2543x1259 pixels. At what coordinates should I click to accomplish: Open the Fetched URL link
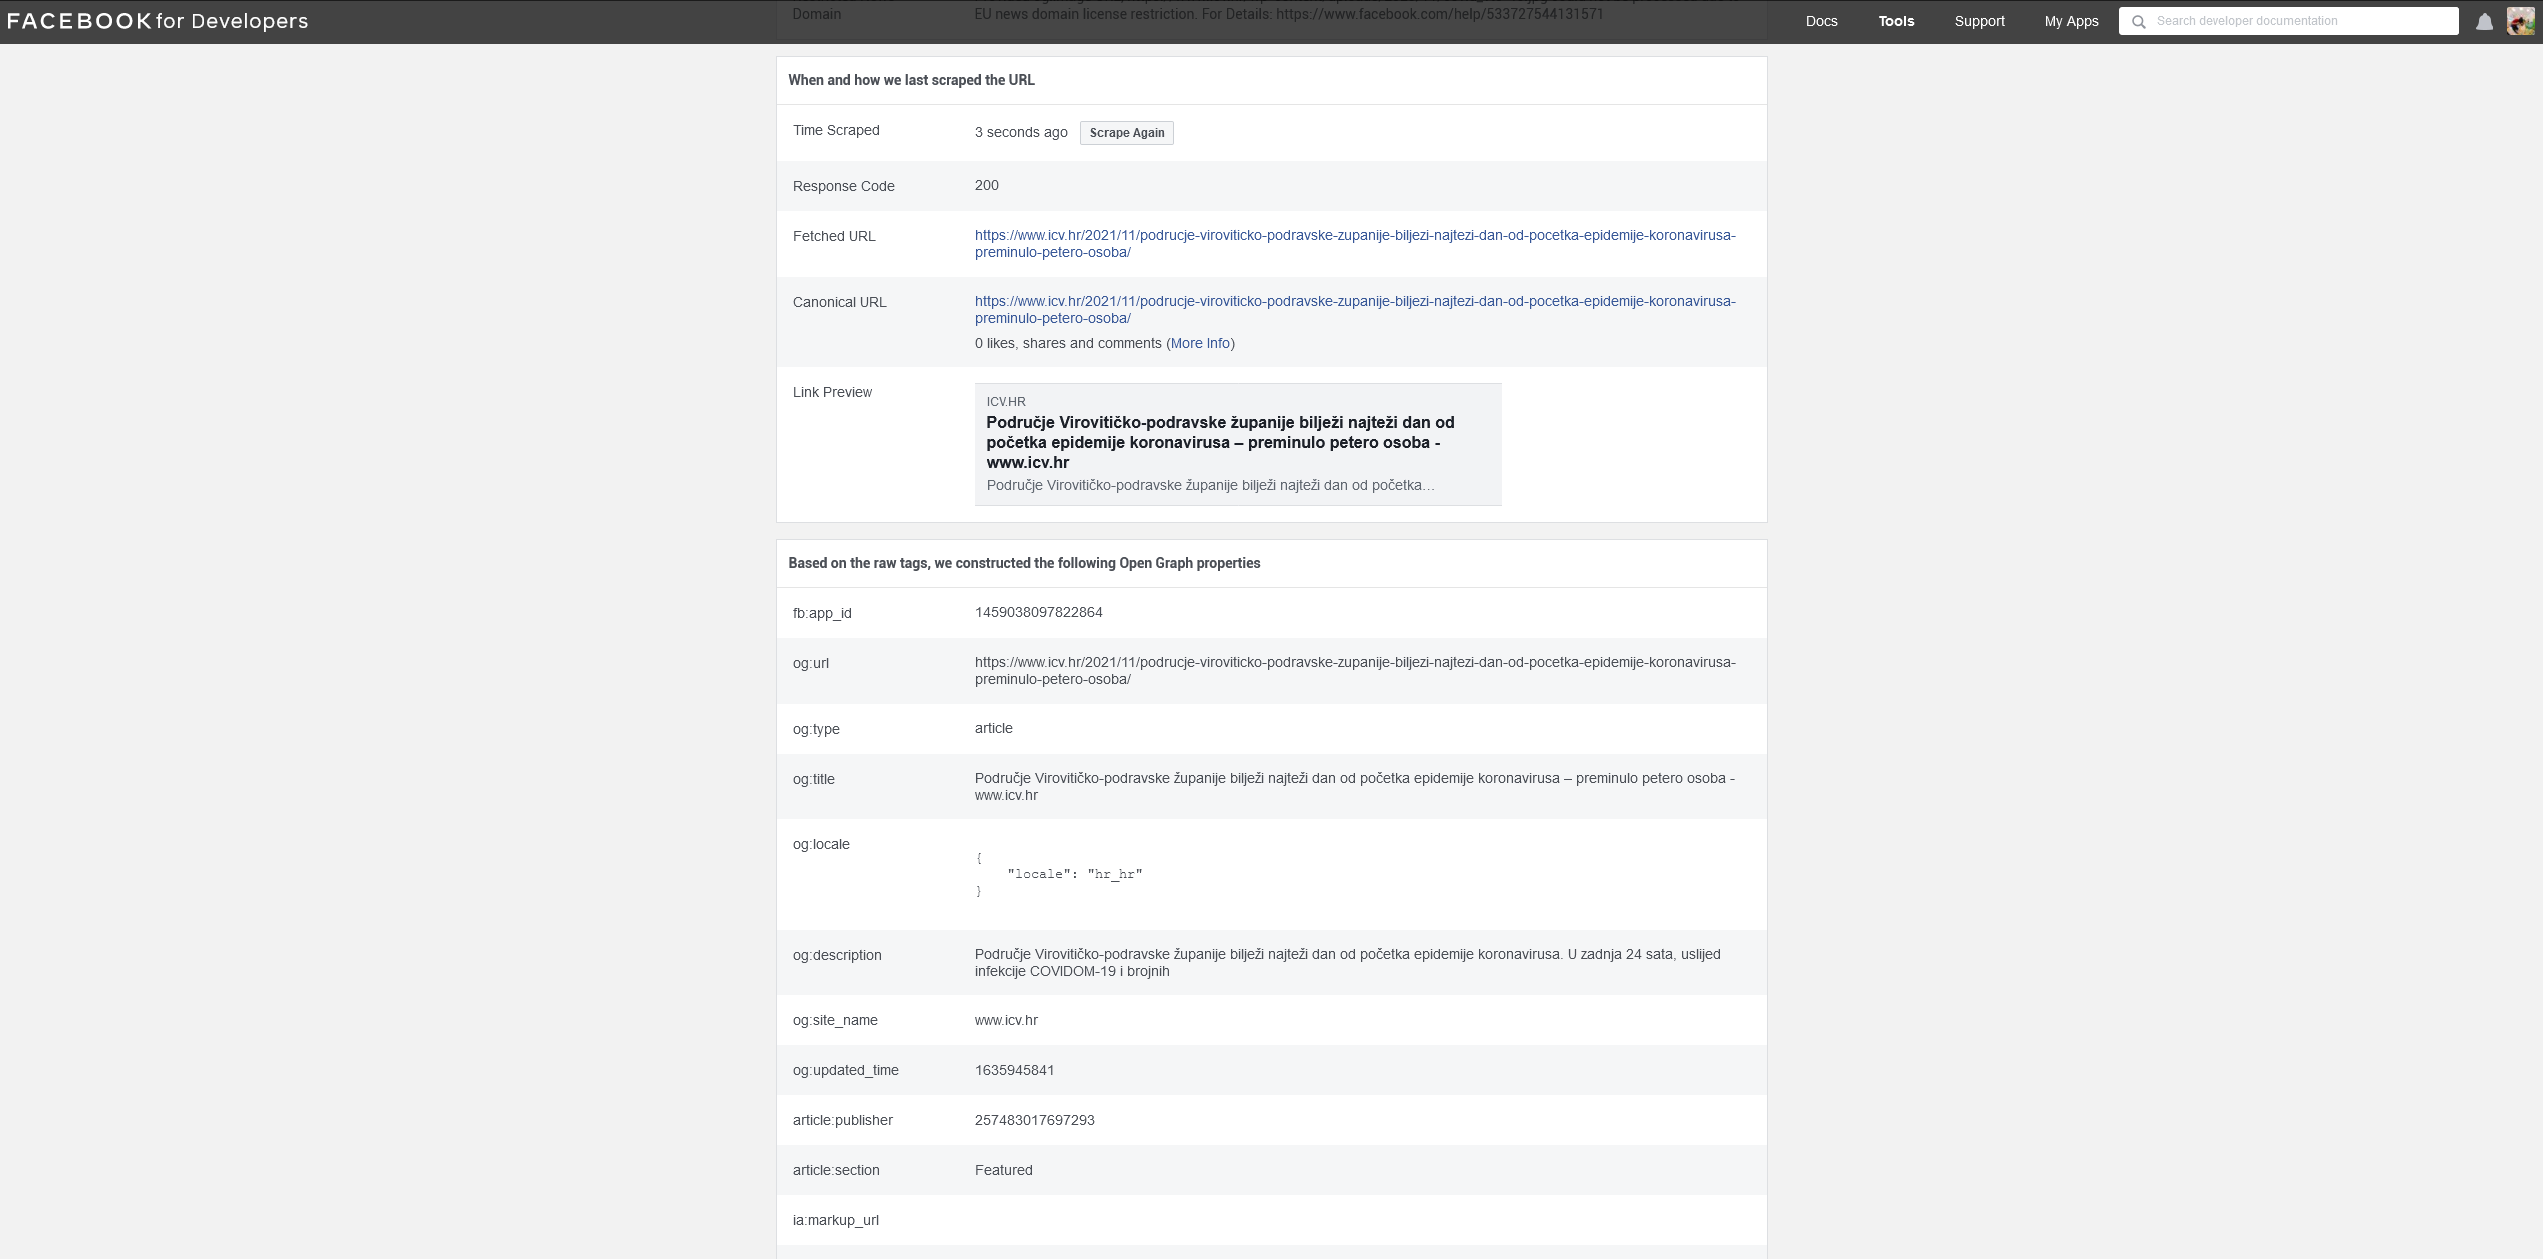tap(1354, 236)
